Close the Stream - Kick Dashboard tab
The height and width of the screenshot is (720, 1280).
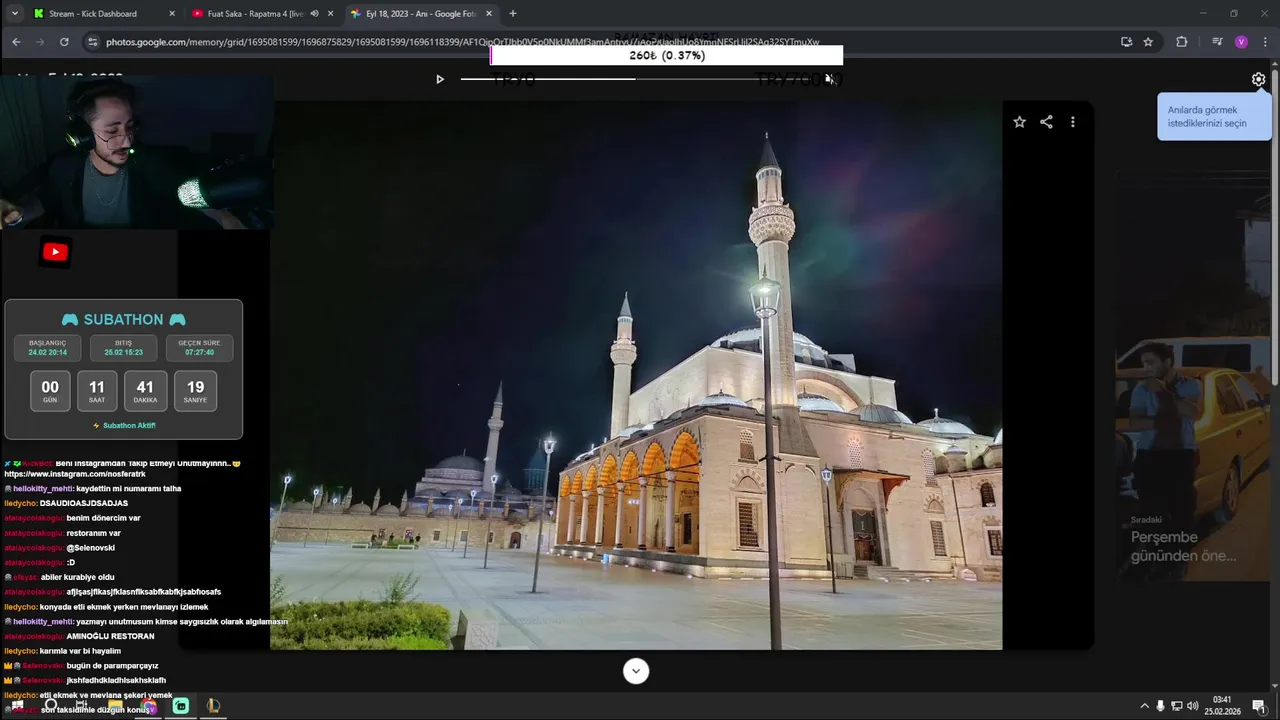pos(172,14)
